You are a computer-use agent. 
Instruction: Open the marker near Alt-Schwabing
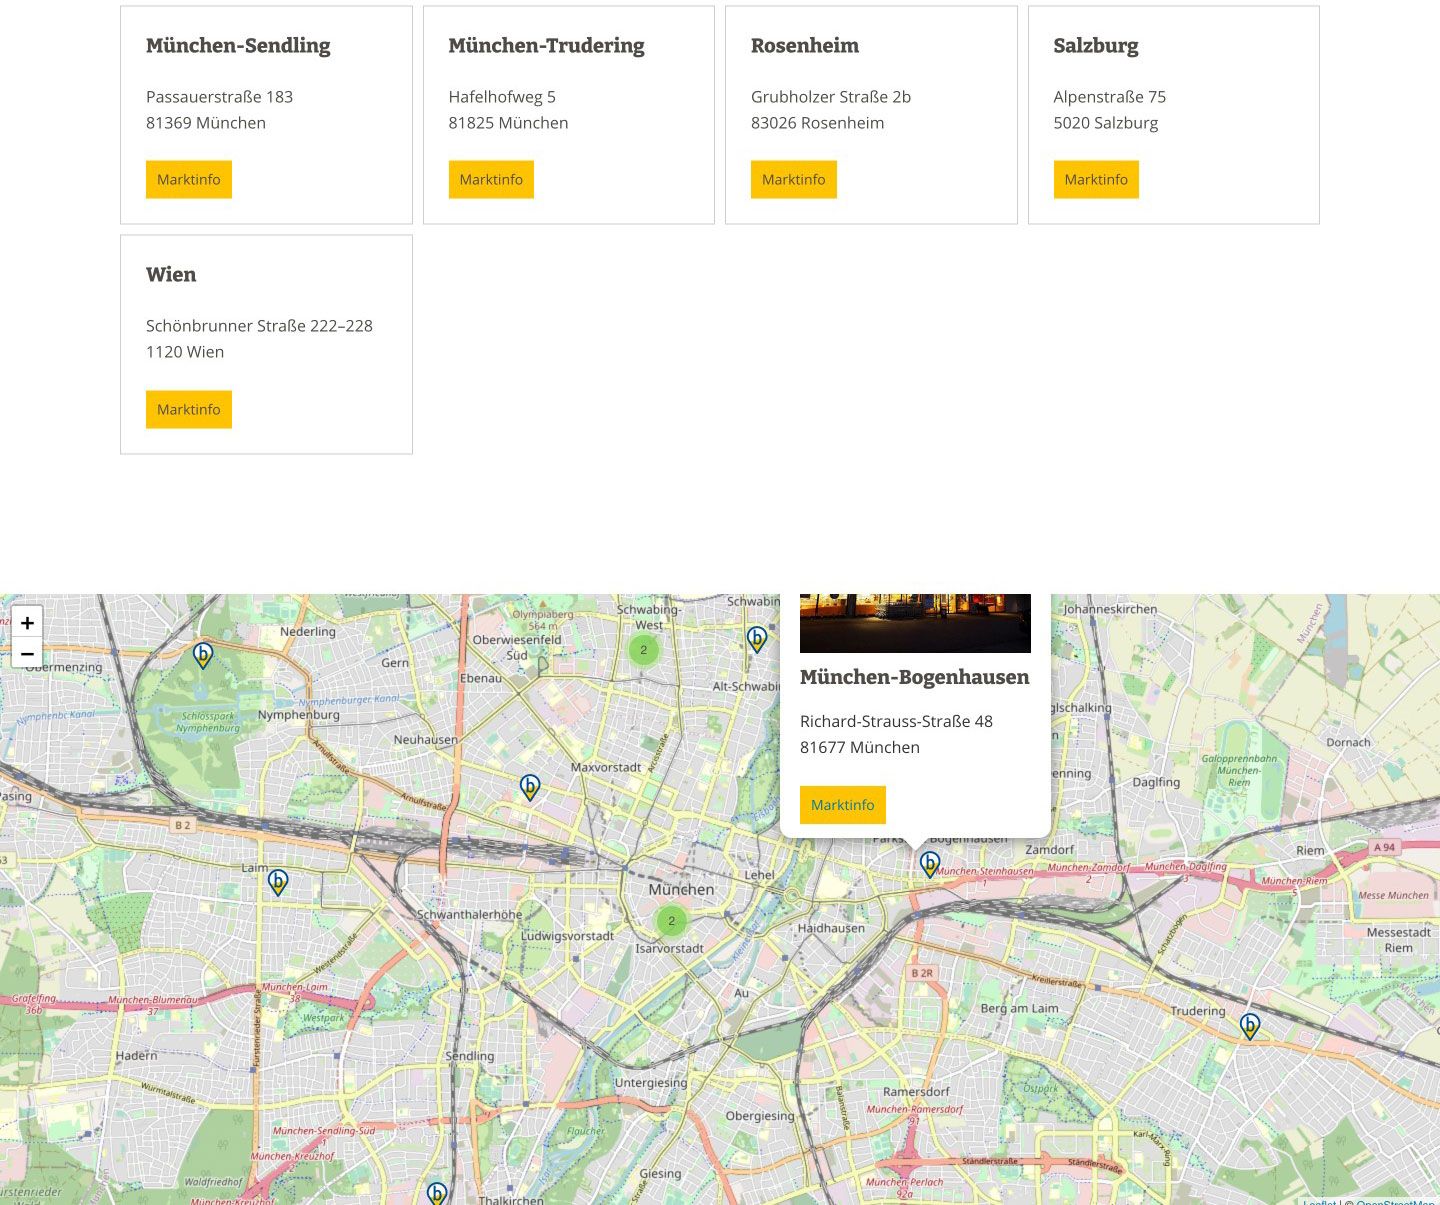pos(757,638)
